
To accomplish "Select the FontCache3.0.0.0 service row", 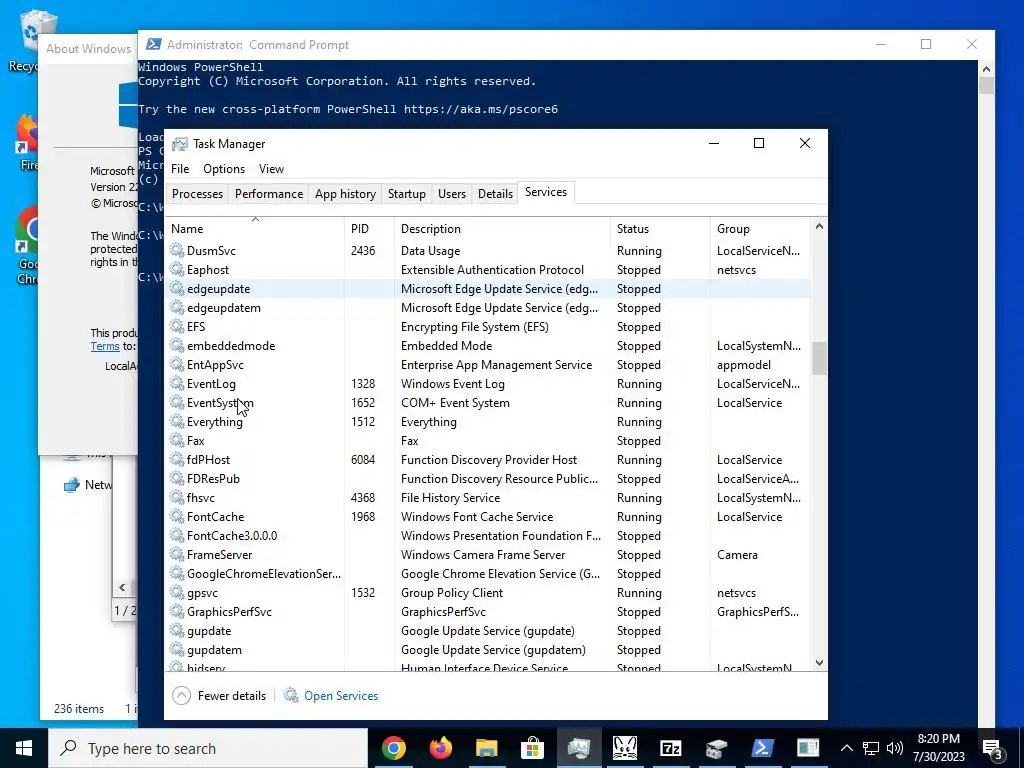I will [x=488, y=535].
